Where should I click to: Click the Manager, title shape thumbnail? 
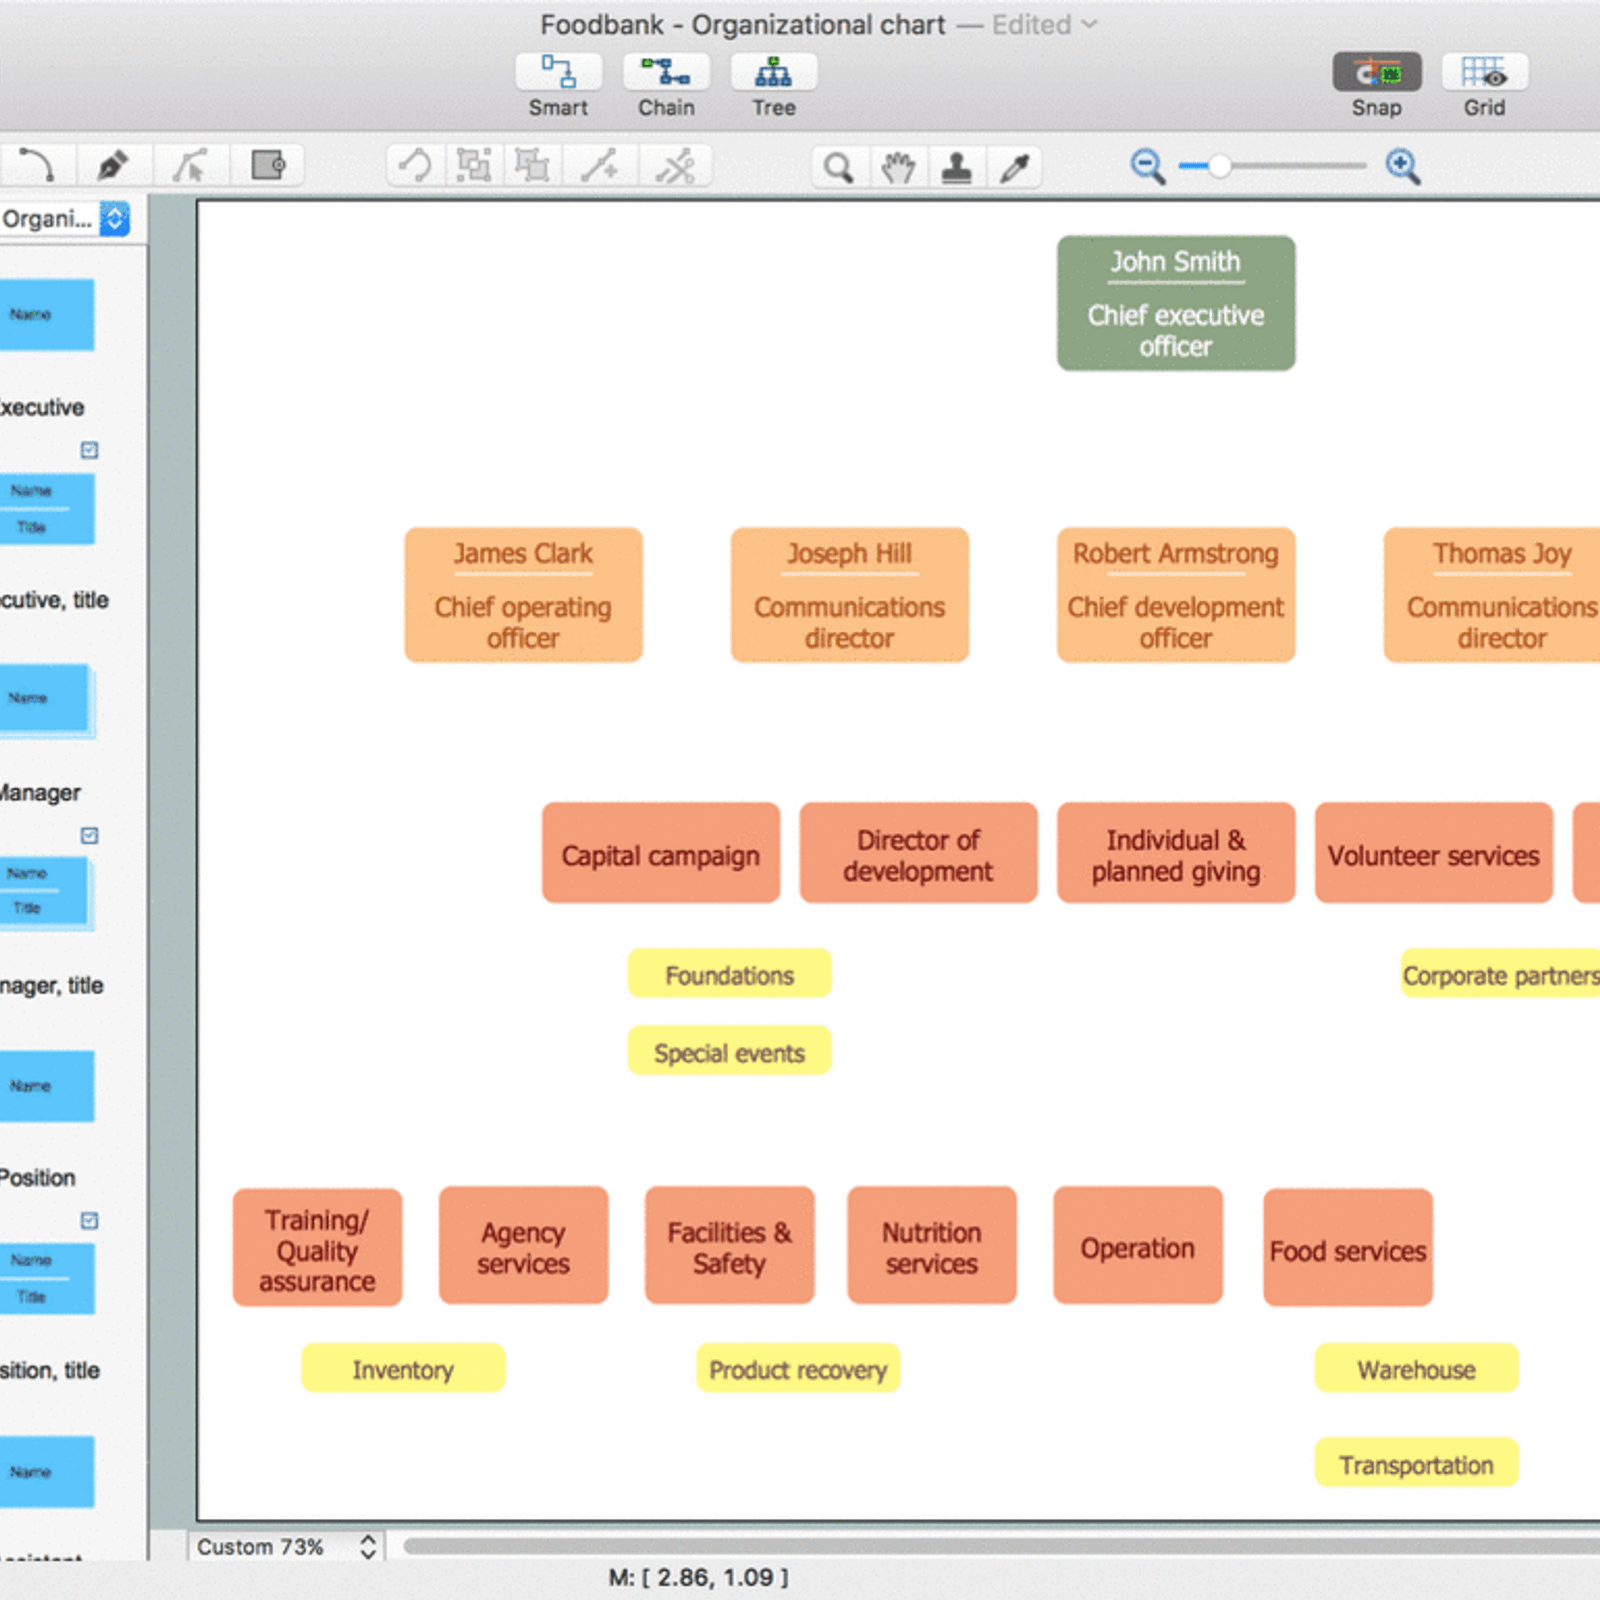click(47, 893)
